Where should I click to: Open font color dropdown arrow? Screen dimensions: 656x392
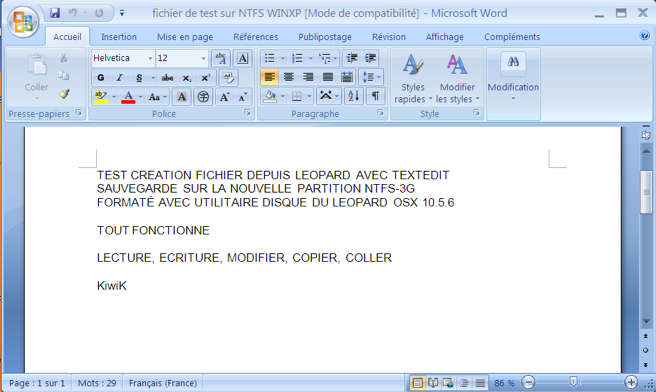[x=141, y=97]
